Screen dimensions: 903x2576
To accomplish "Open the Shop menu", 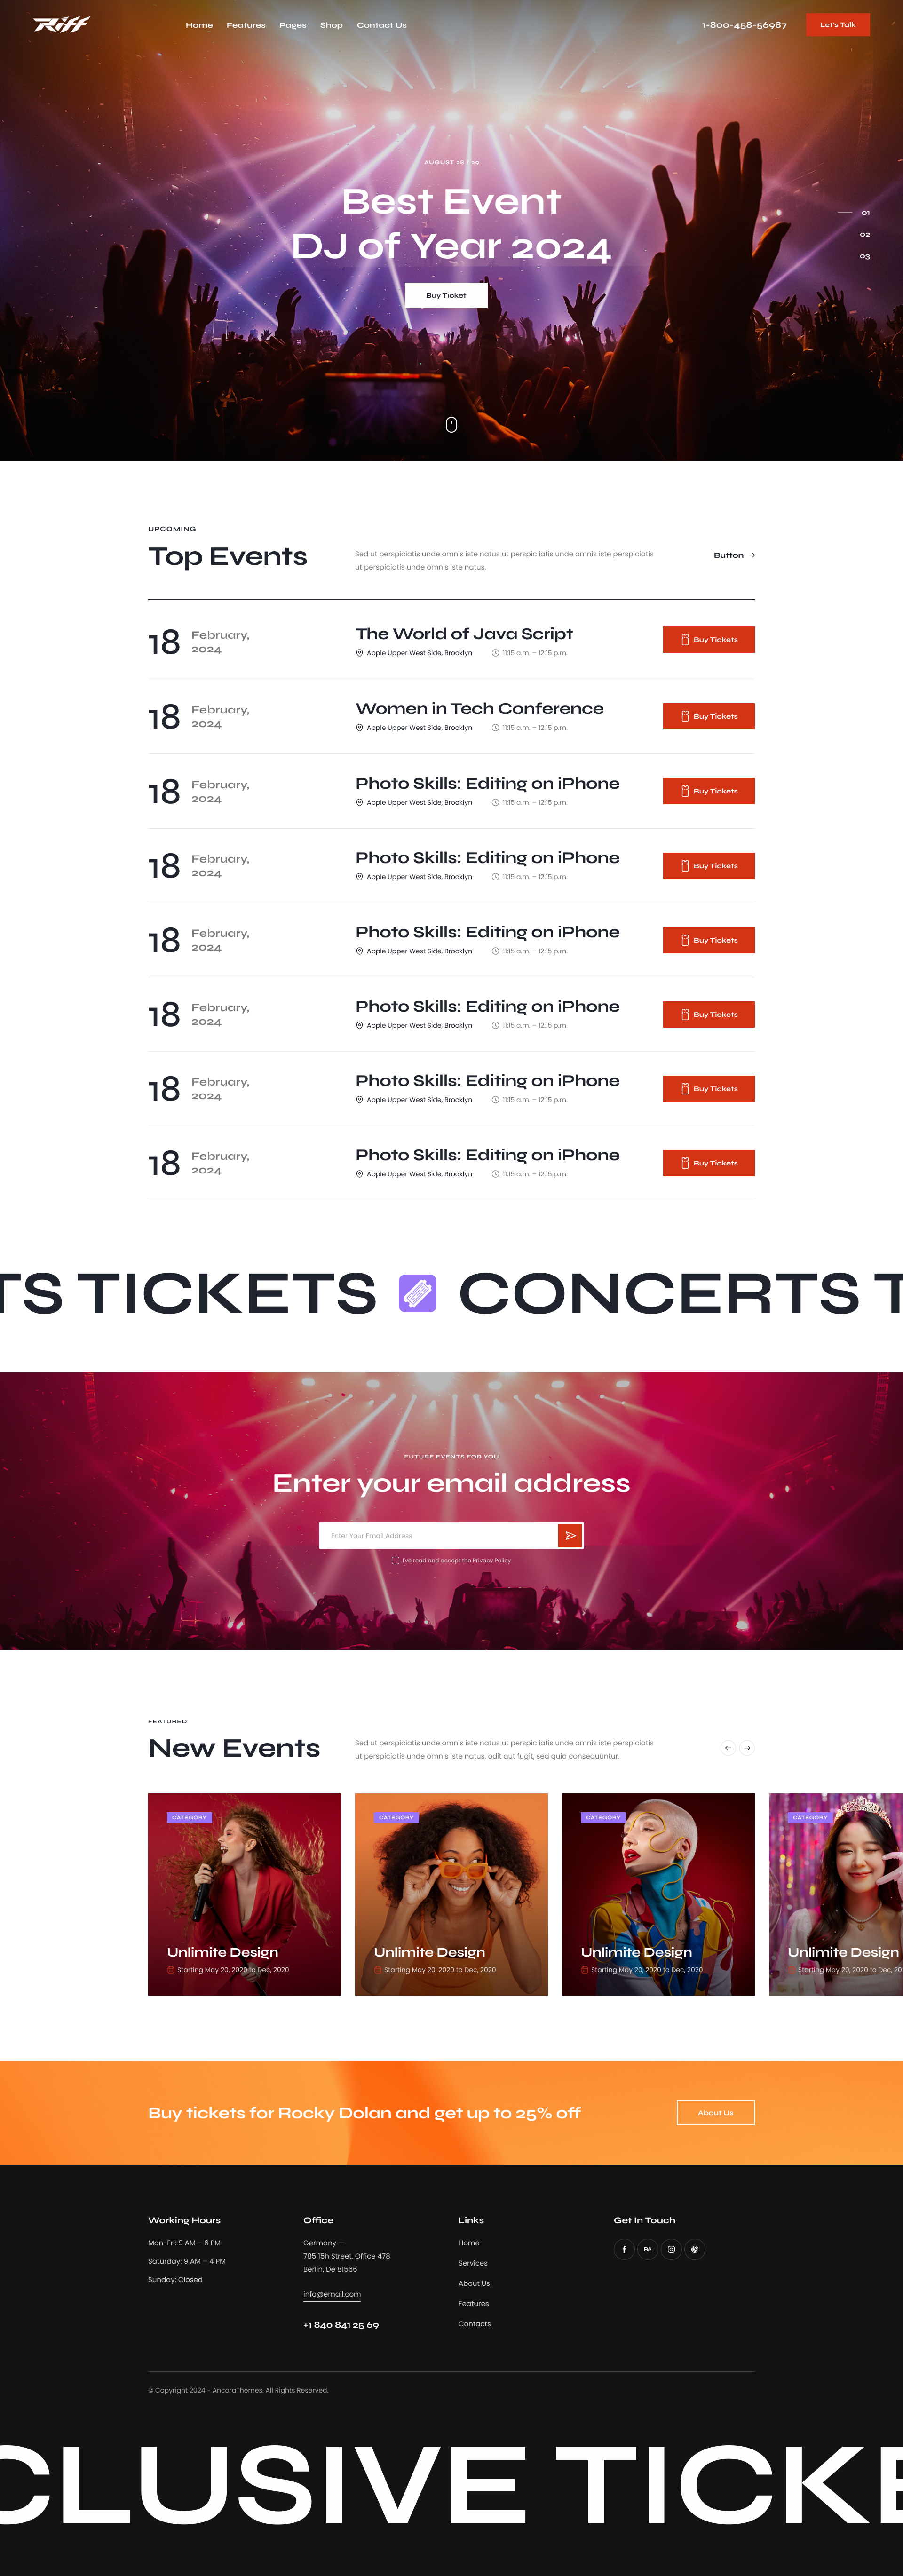I will 331,25.
